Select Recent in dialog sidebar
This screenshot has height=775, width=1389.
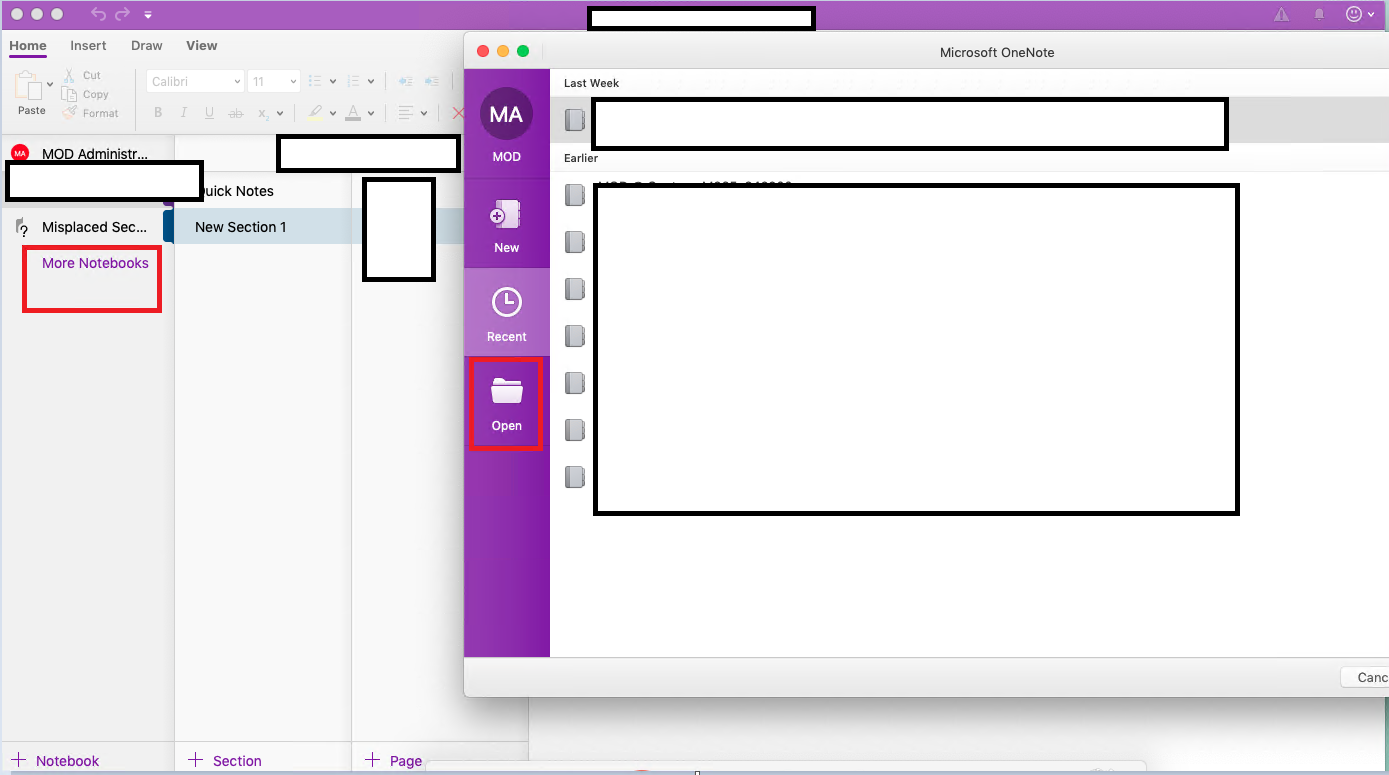pyautogui.click(x=507, y=312)
